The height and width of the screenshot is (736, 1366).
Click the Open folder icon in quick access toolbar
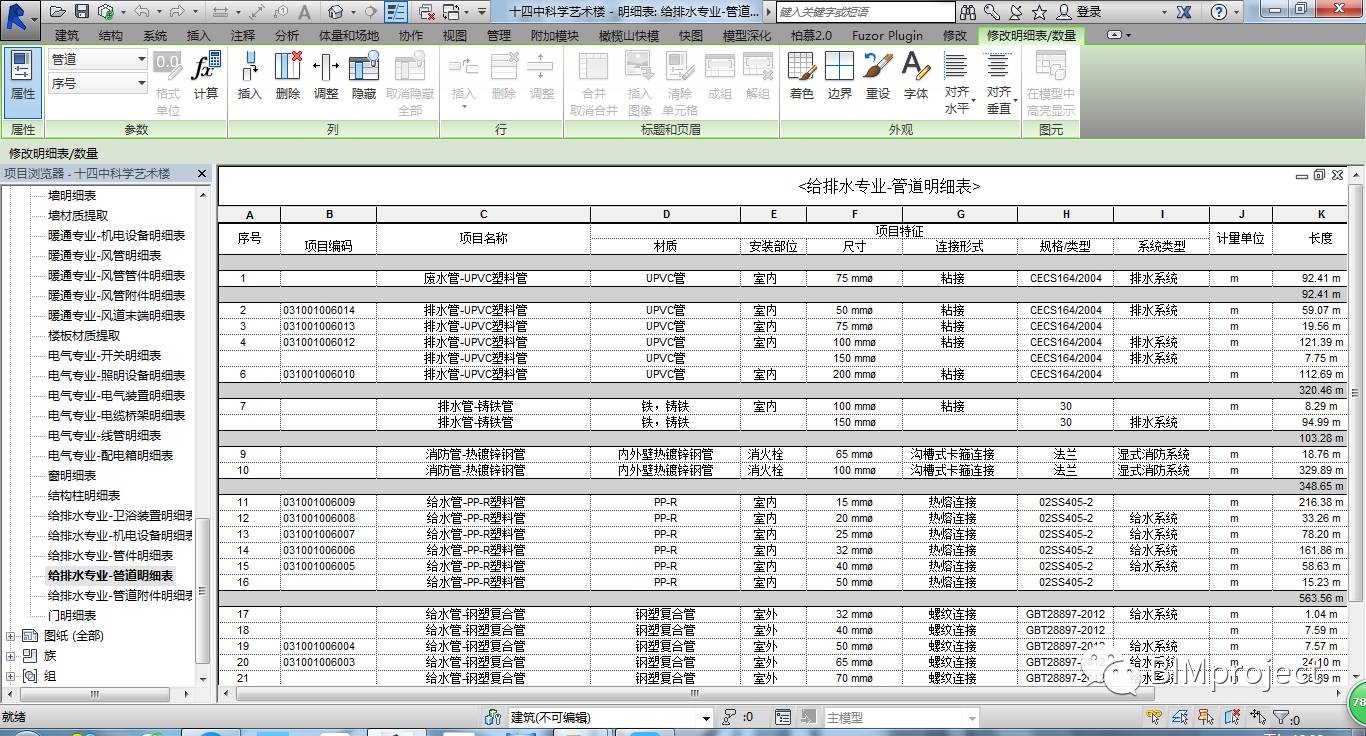tap(57, 12)
